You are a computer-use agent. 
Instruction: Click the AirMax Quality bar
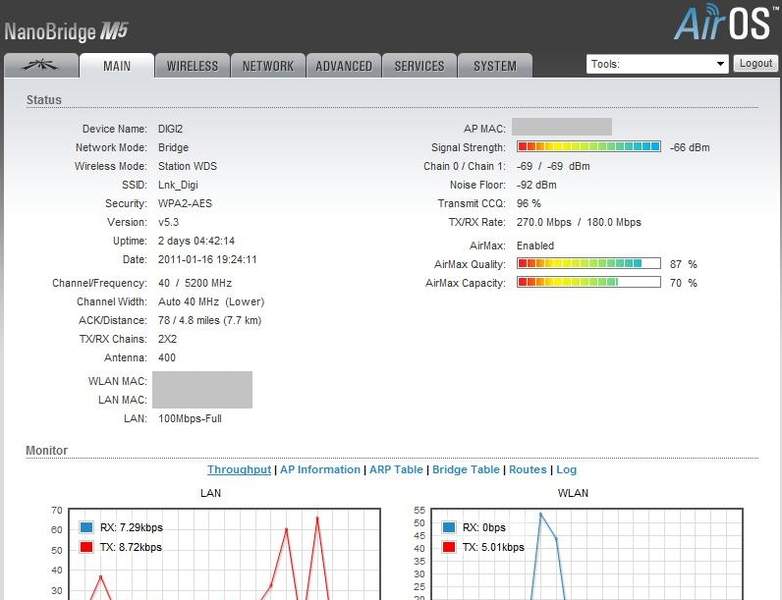coord(588,263)
